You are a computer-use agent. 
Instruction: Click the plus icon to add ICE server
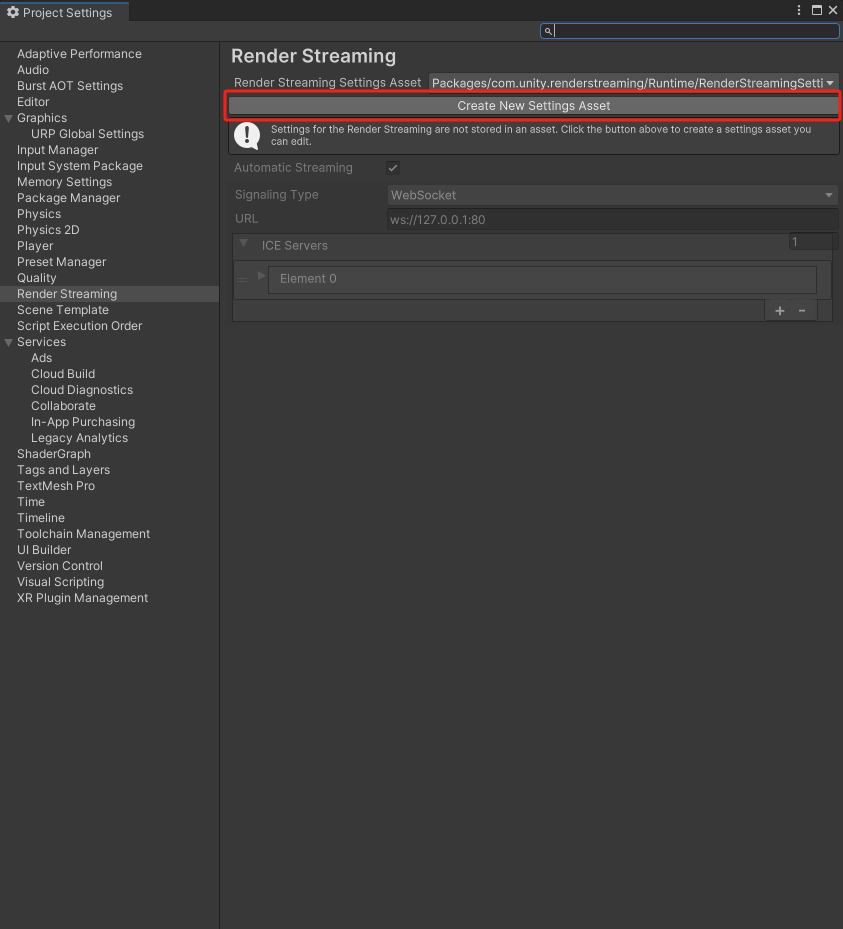[780, 311]
